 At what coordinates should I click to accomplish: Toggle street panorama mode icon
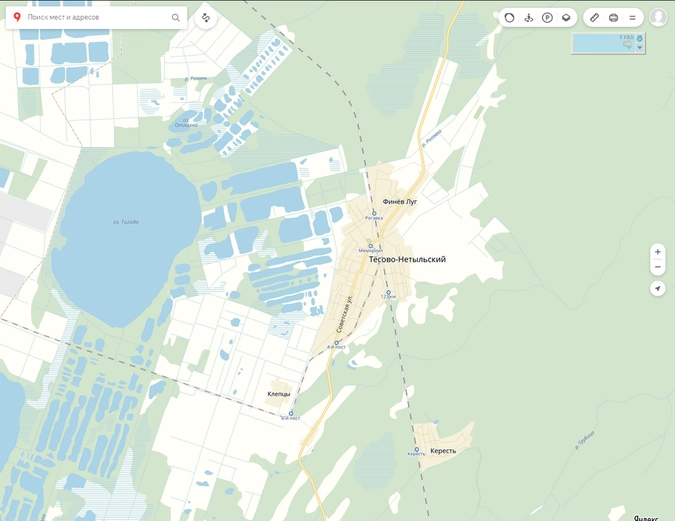point(528,17)
